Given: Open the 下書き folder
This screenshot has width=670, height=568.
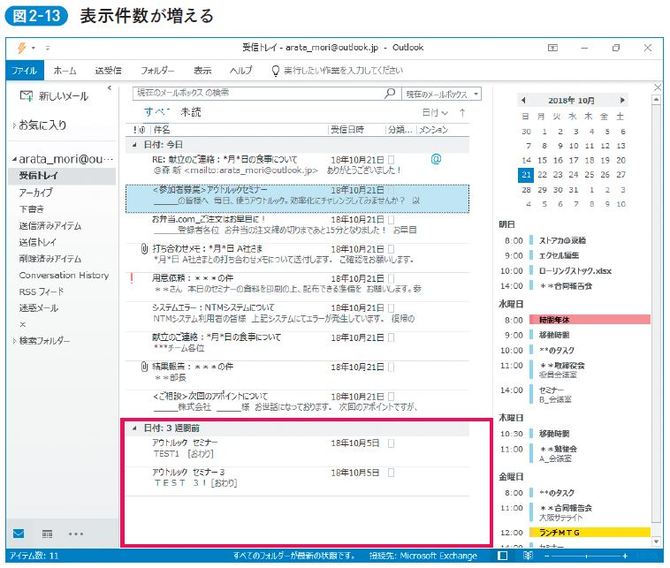Looking at the screenshot, I should pos(32,209).
